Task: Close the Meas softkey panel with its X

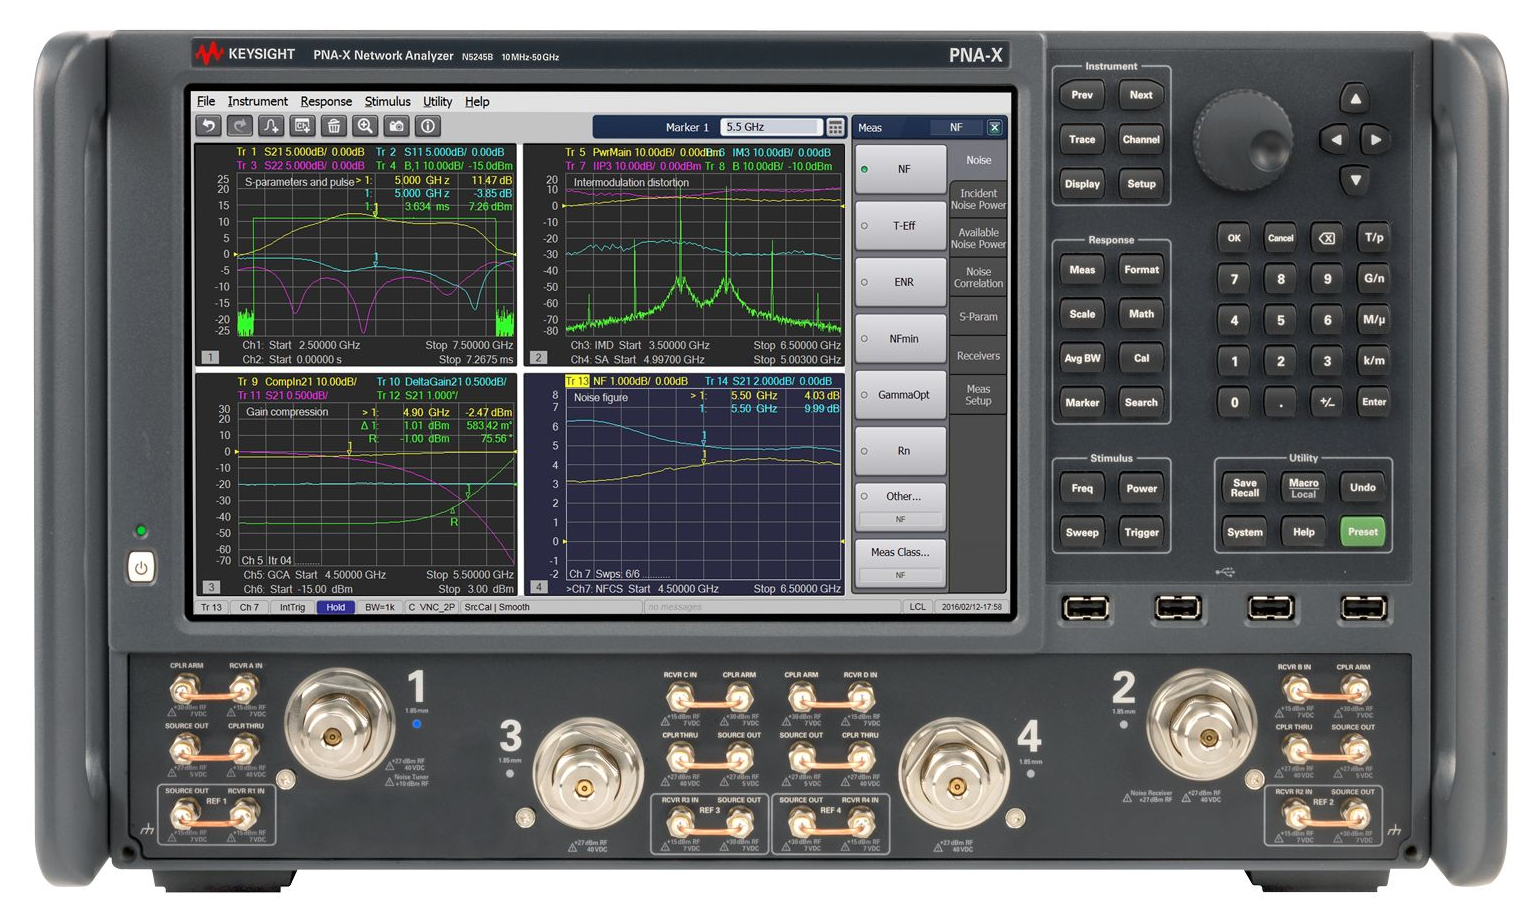Action: (x=994, y=127)
